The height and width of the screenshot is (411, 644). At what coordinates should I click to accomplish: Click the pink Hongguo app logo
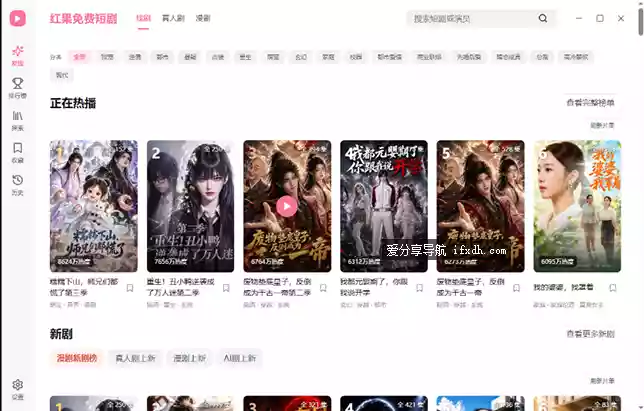tap(18, 18)
